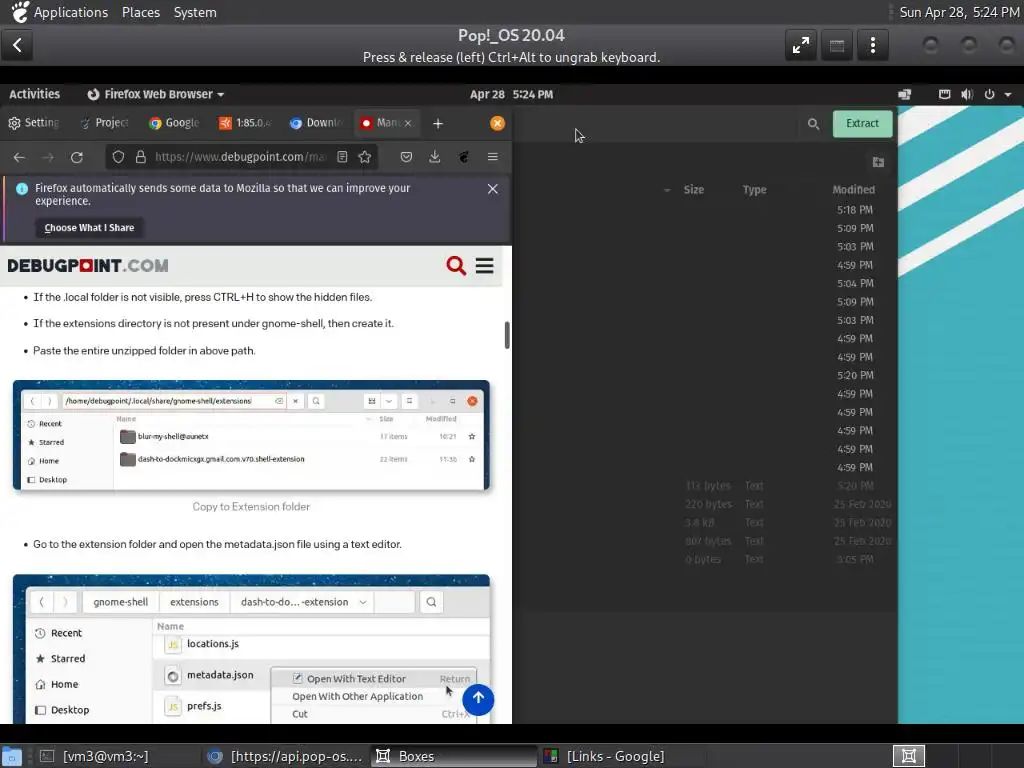This screenshot has width=1024, height=768.
Task: Open the Boxes three-dot menu
Action: 872,45
